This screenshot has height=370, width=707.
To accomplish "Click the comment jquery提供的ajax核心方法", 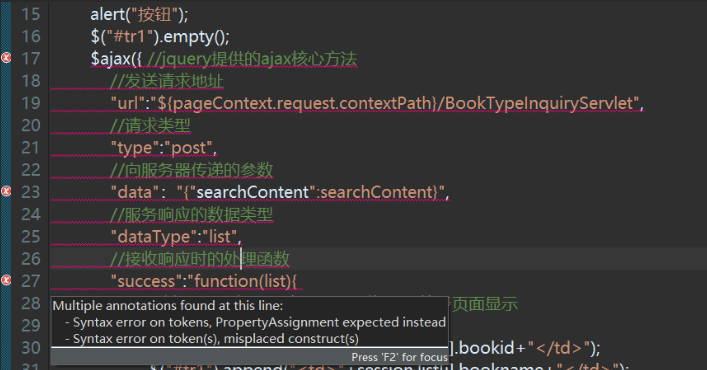I will click(252, 59).
